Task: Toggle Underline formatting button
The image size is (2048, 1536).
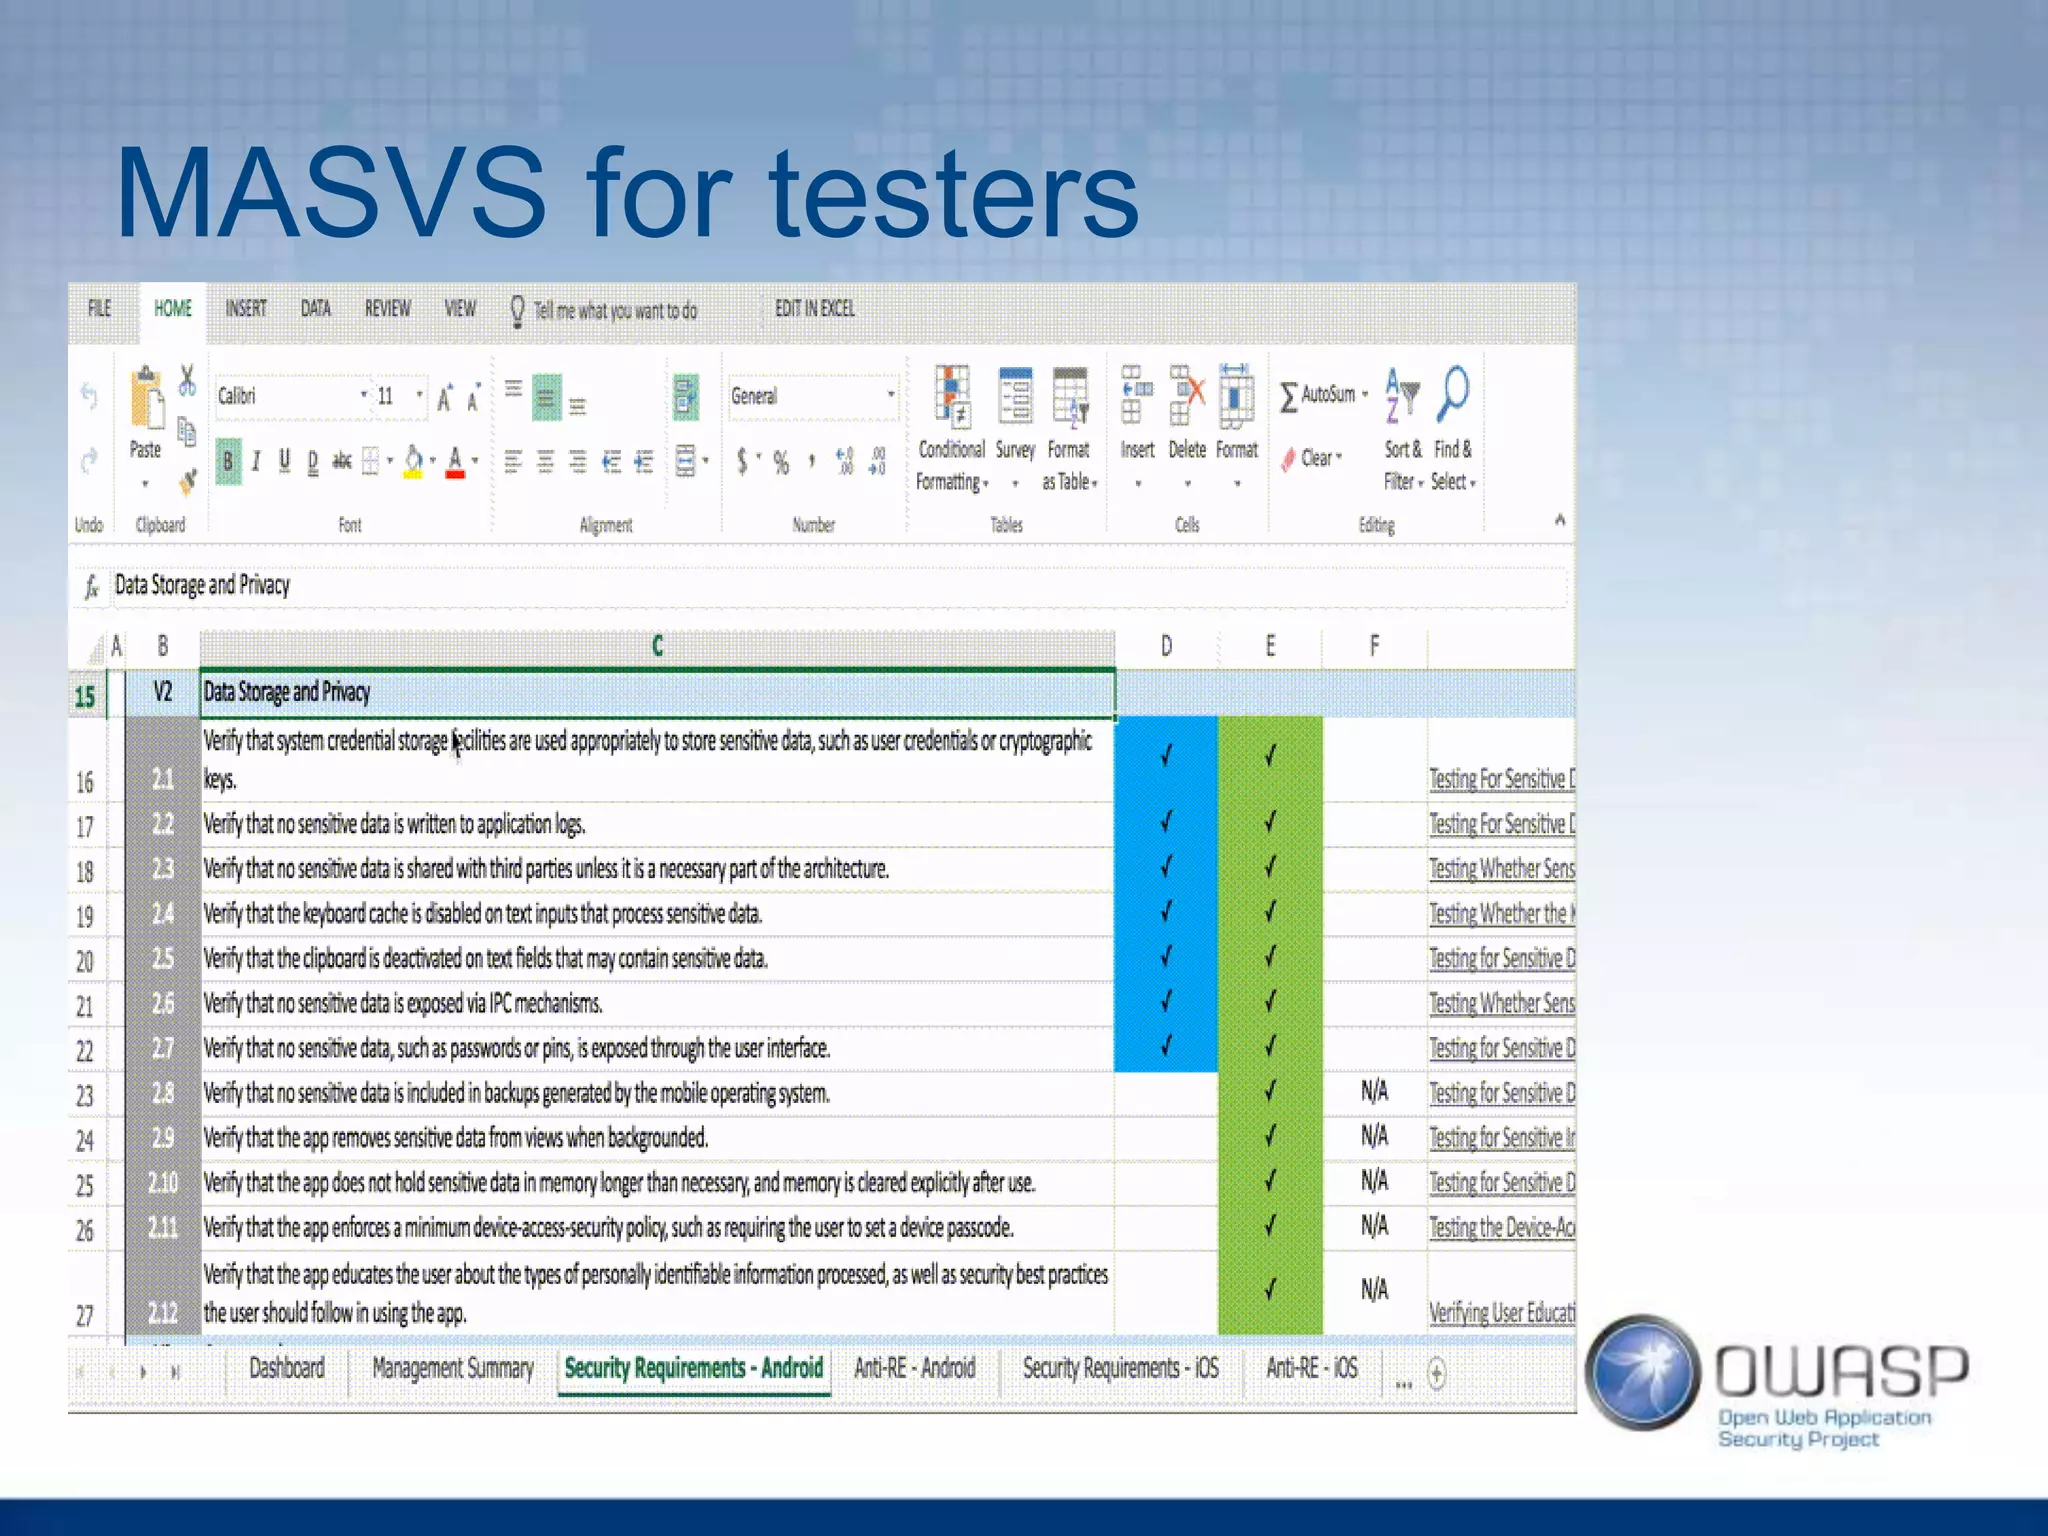Action: [x=285, y=460]
